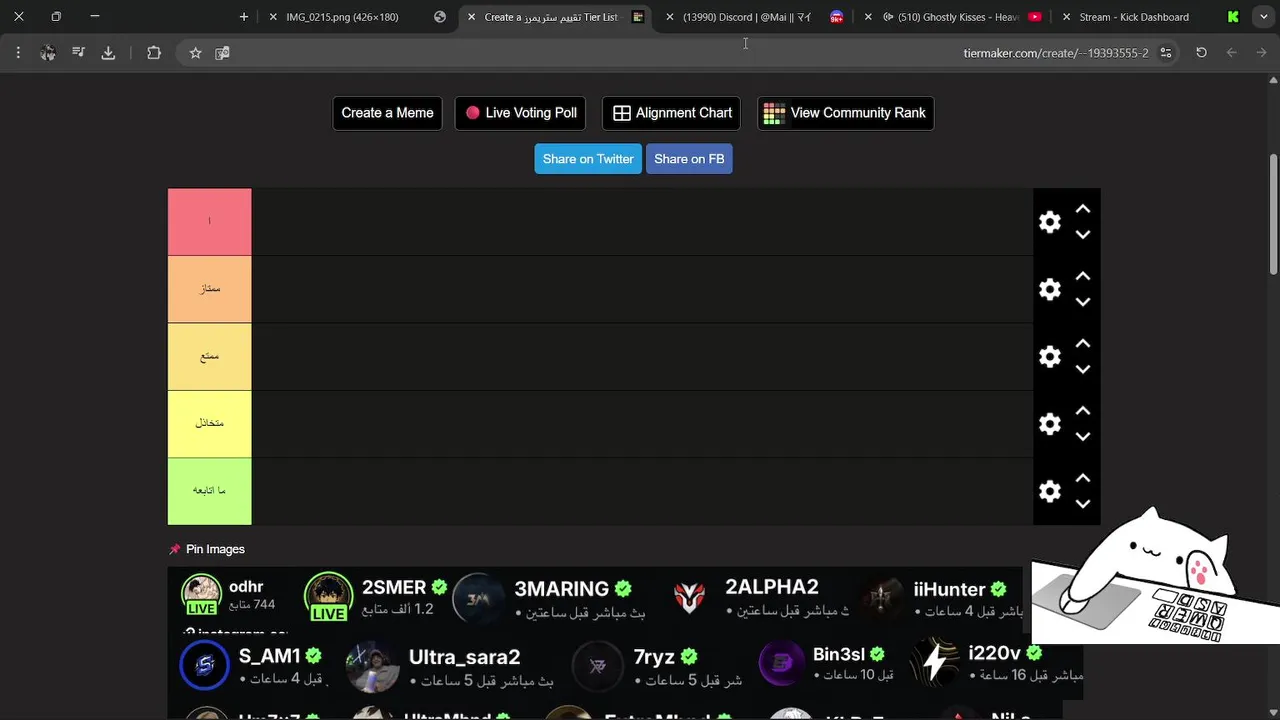The width and height of the screenshot is (1280, 720).
Task: Move the ما اتابعه tier up
Action: [x=1082, y=478]
